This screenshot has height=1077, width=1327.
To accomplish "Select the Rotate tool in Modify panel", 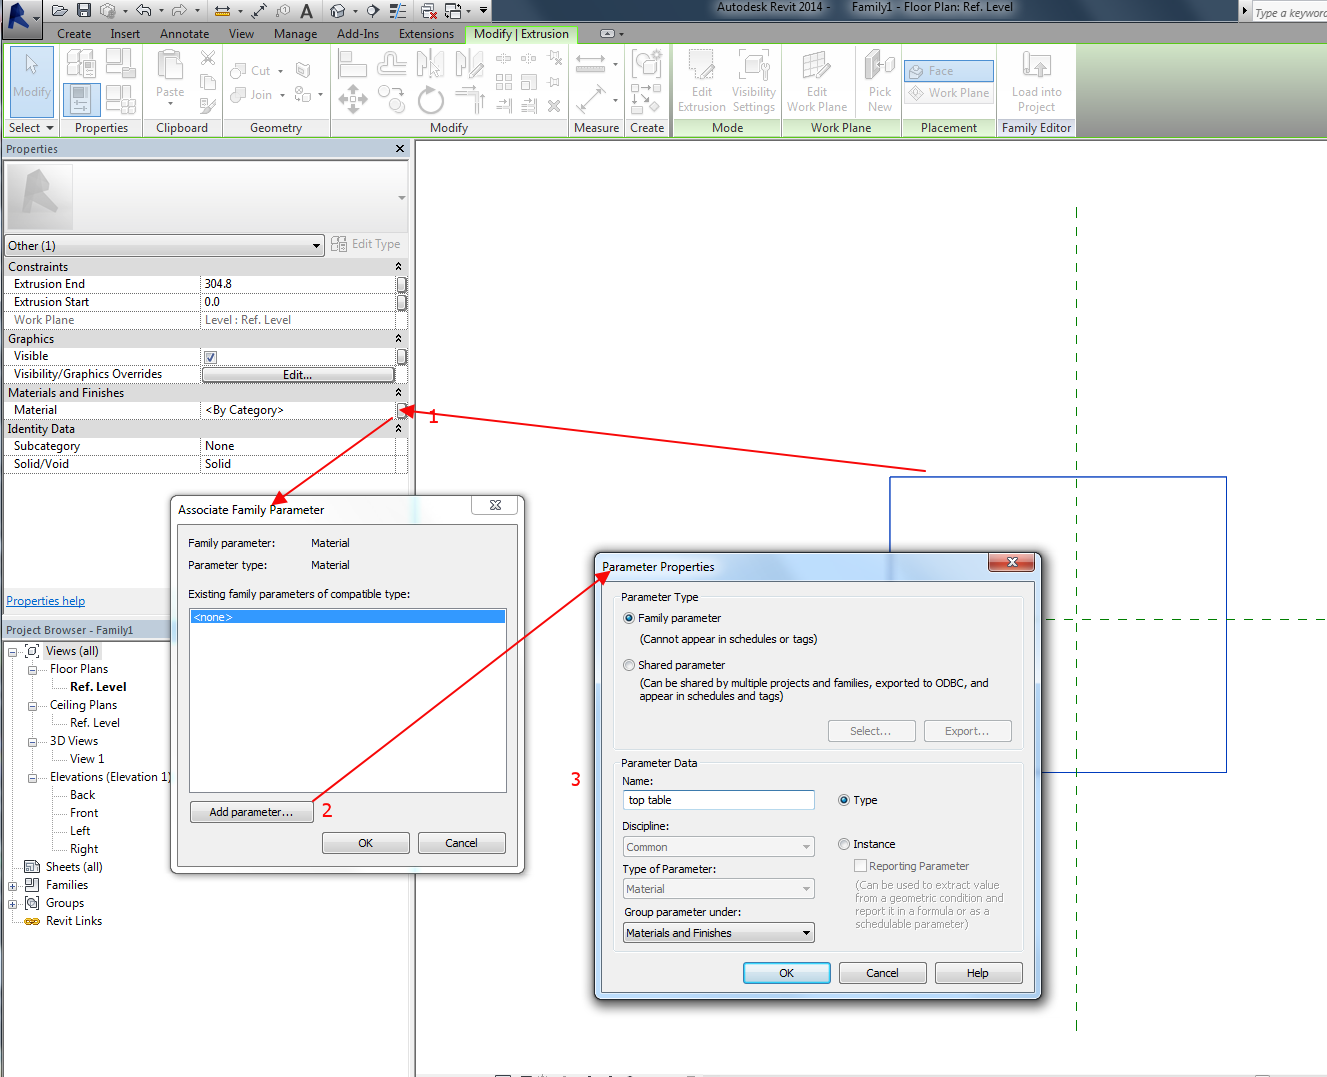I will pyautogui.click(x=430, y=100).
